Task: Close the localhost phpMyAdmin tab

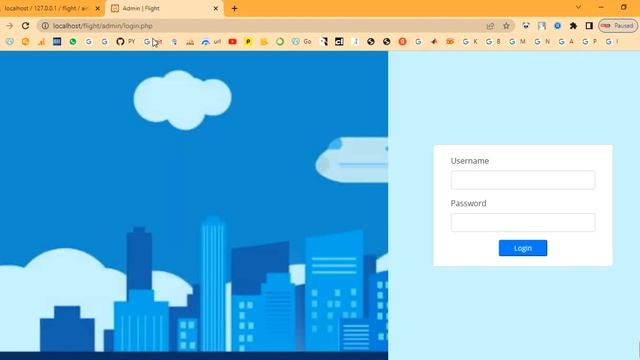Action: 98,8
